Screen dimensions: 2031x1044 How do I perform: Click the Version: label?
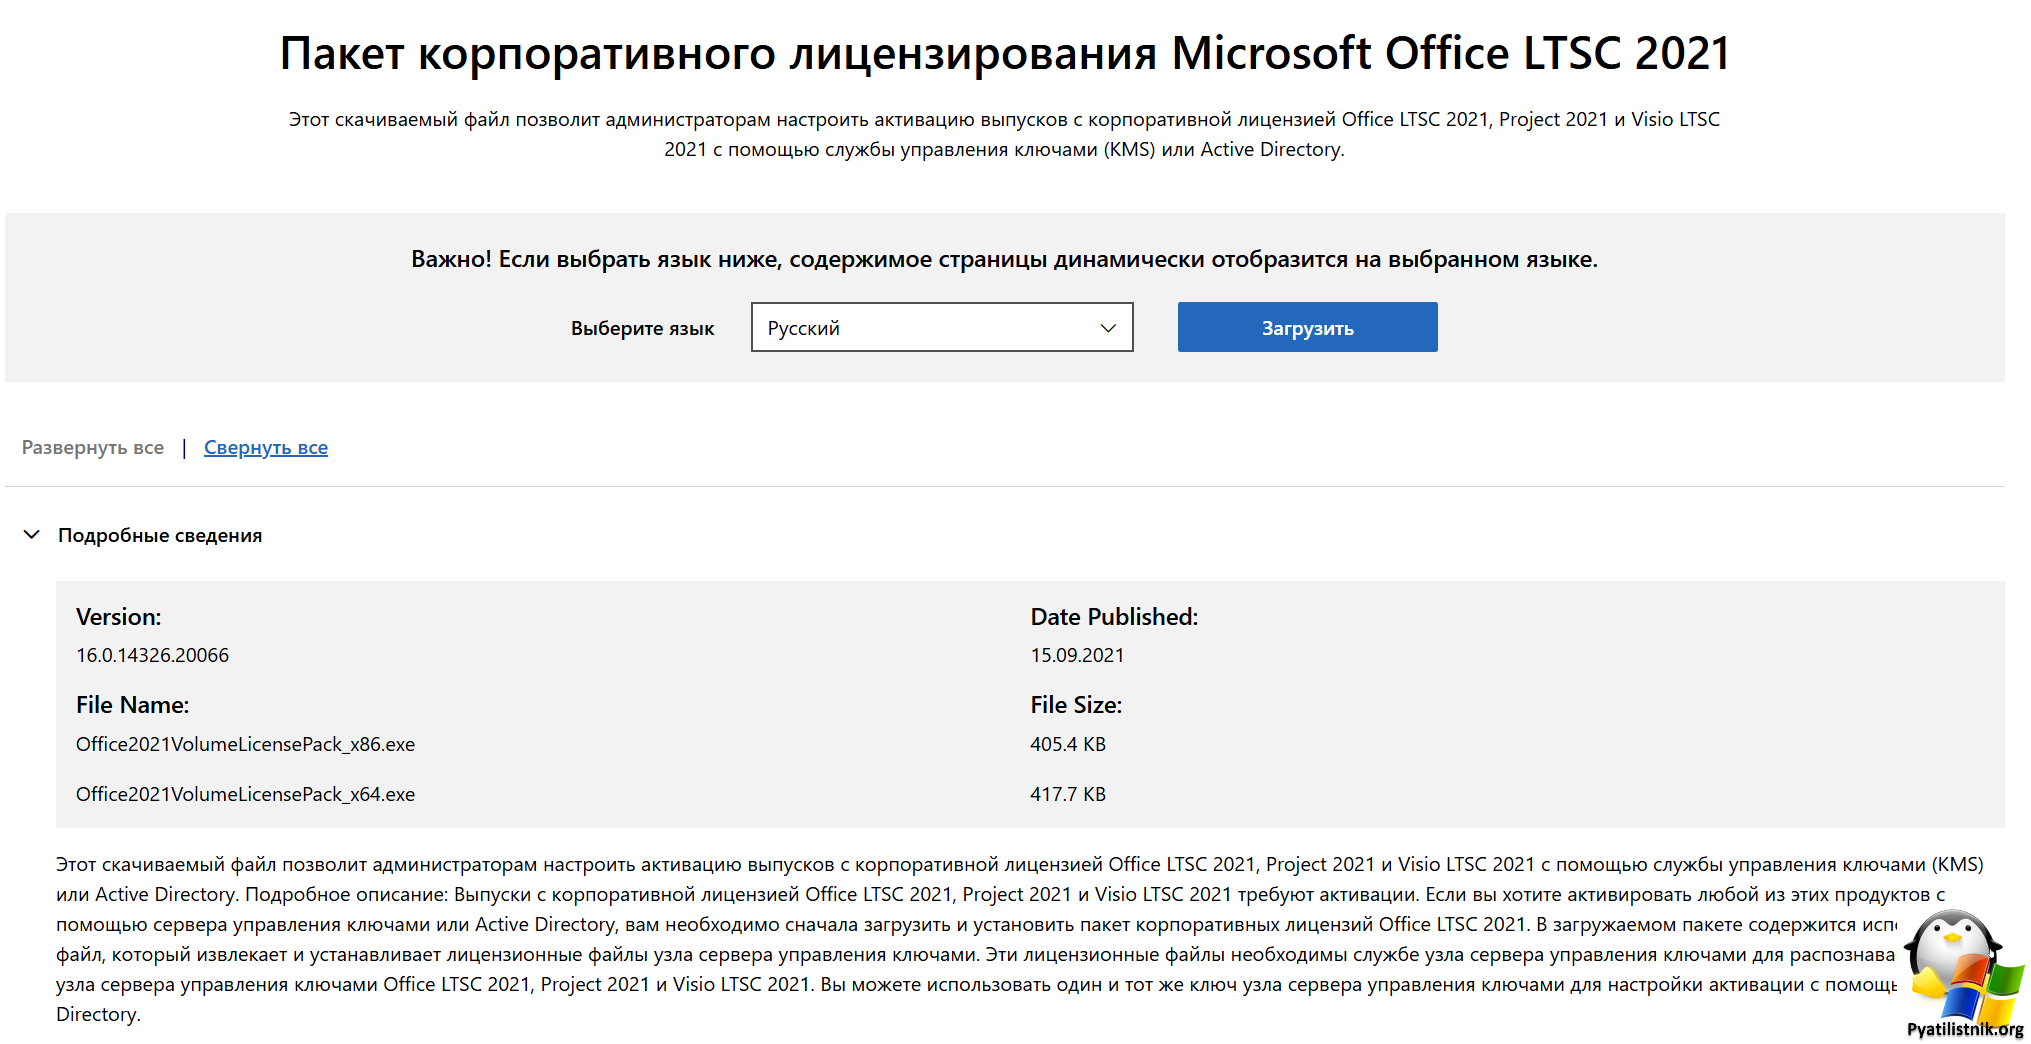tap(118, 617)
